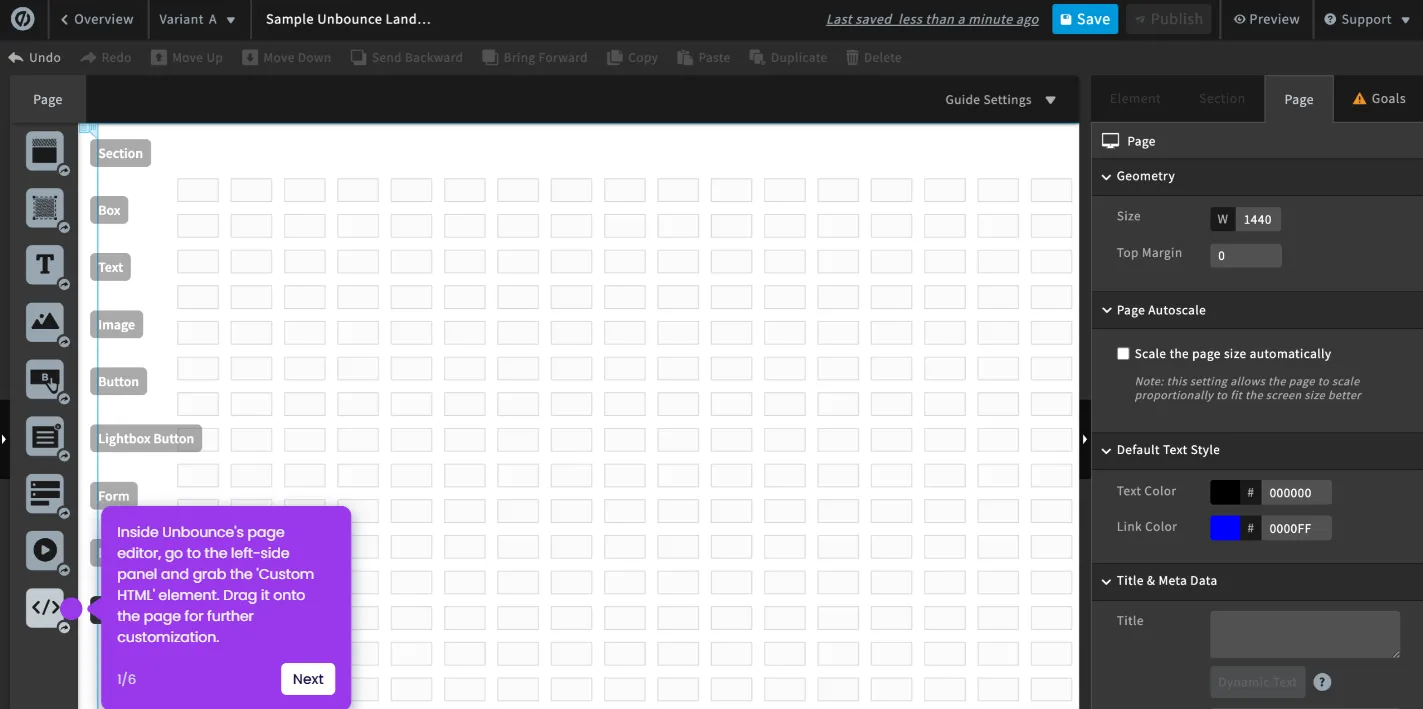Click the Unbounce logo icon
Screen dimensions: 1423x709
pyautogui.click(x=22, y=19)
